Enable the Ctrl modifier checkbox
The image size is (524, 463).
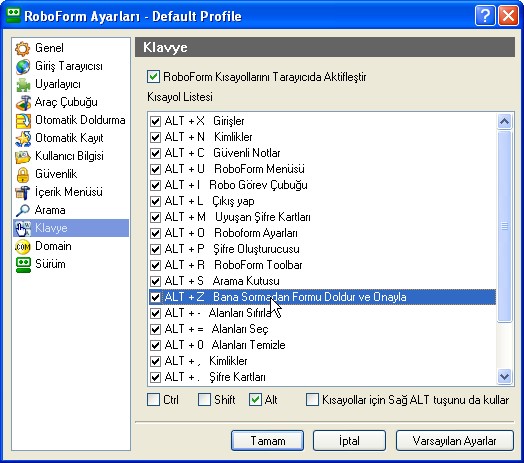coord(153,399)
